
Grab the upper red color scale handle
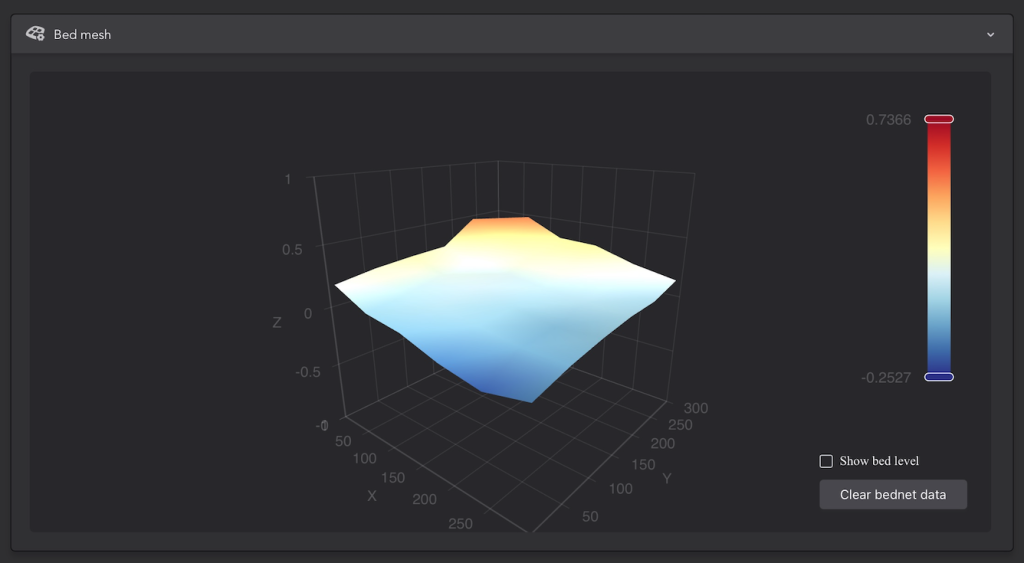point(939,119)
